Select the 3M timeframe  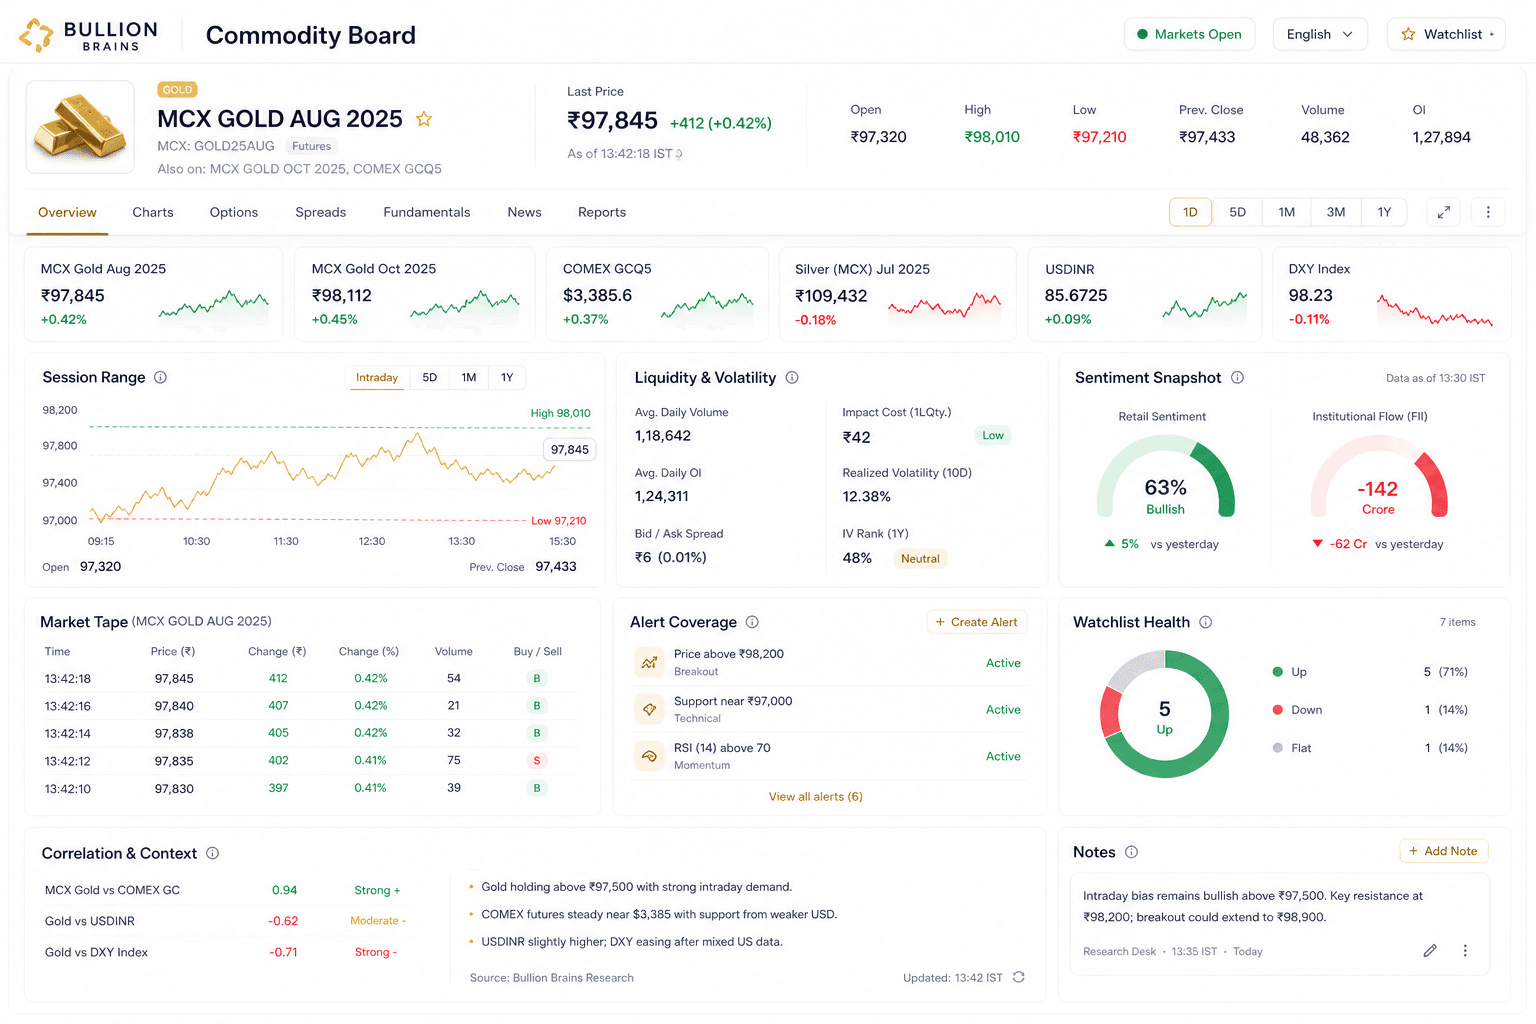[x=1335, y=212]
